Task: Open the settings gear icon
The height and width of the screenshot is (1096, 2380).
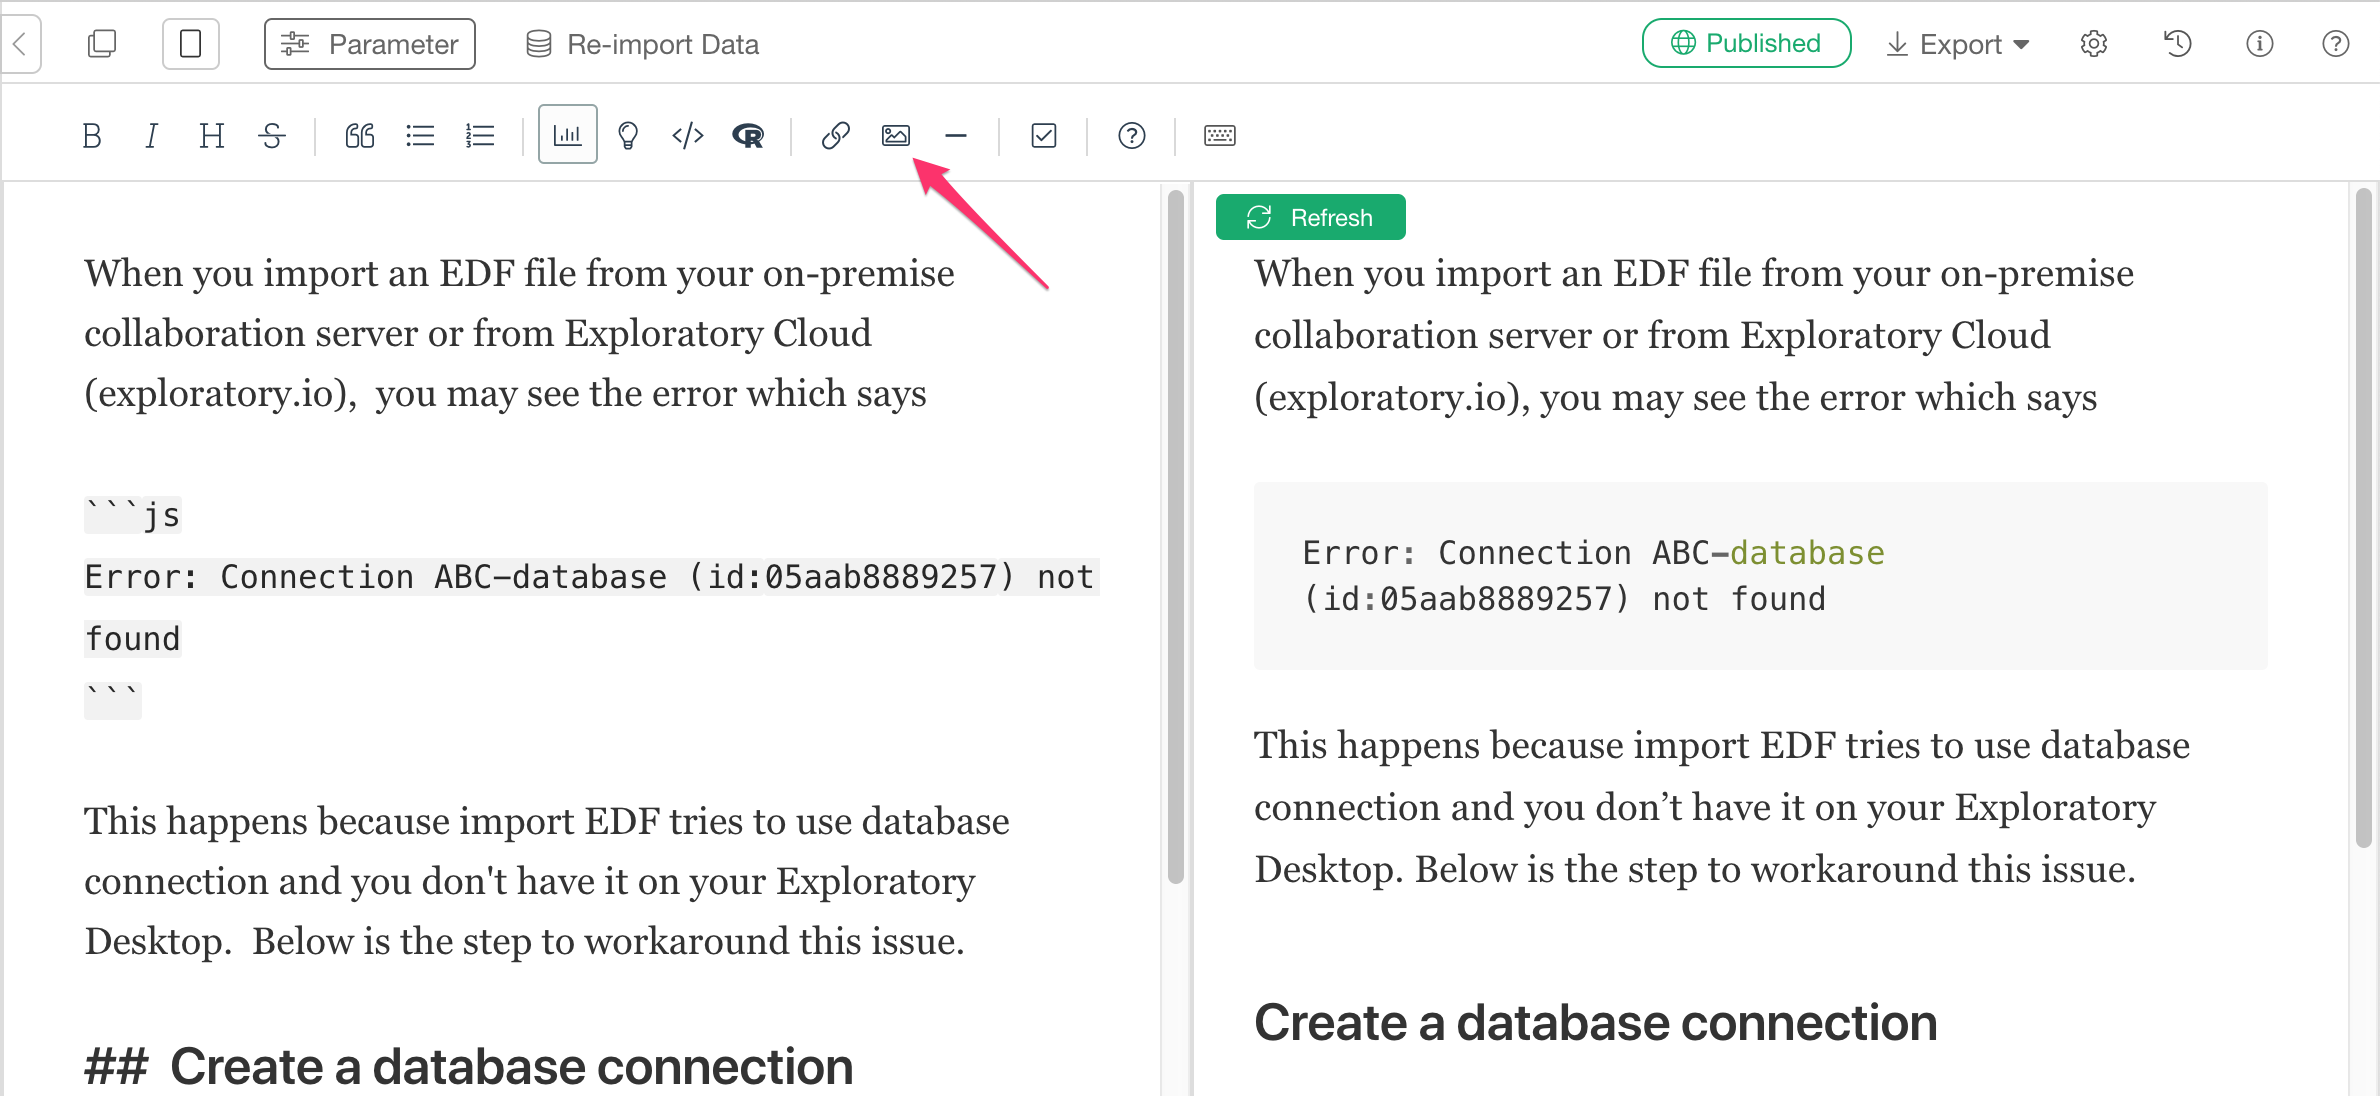Action: [x=2094, y=44]
